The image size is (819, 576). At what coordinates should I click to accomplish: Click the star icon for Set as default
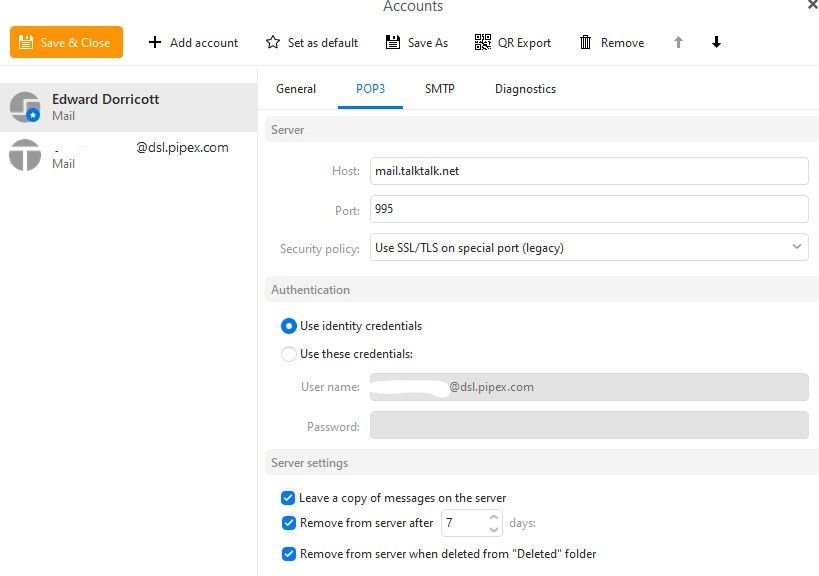tap(273, 42)
